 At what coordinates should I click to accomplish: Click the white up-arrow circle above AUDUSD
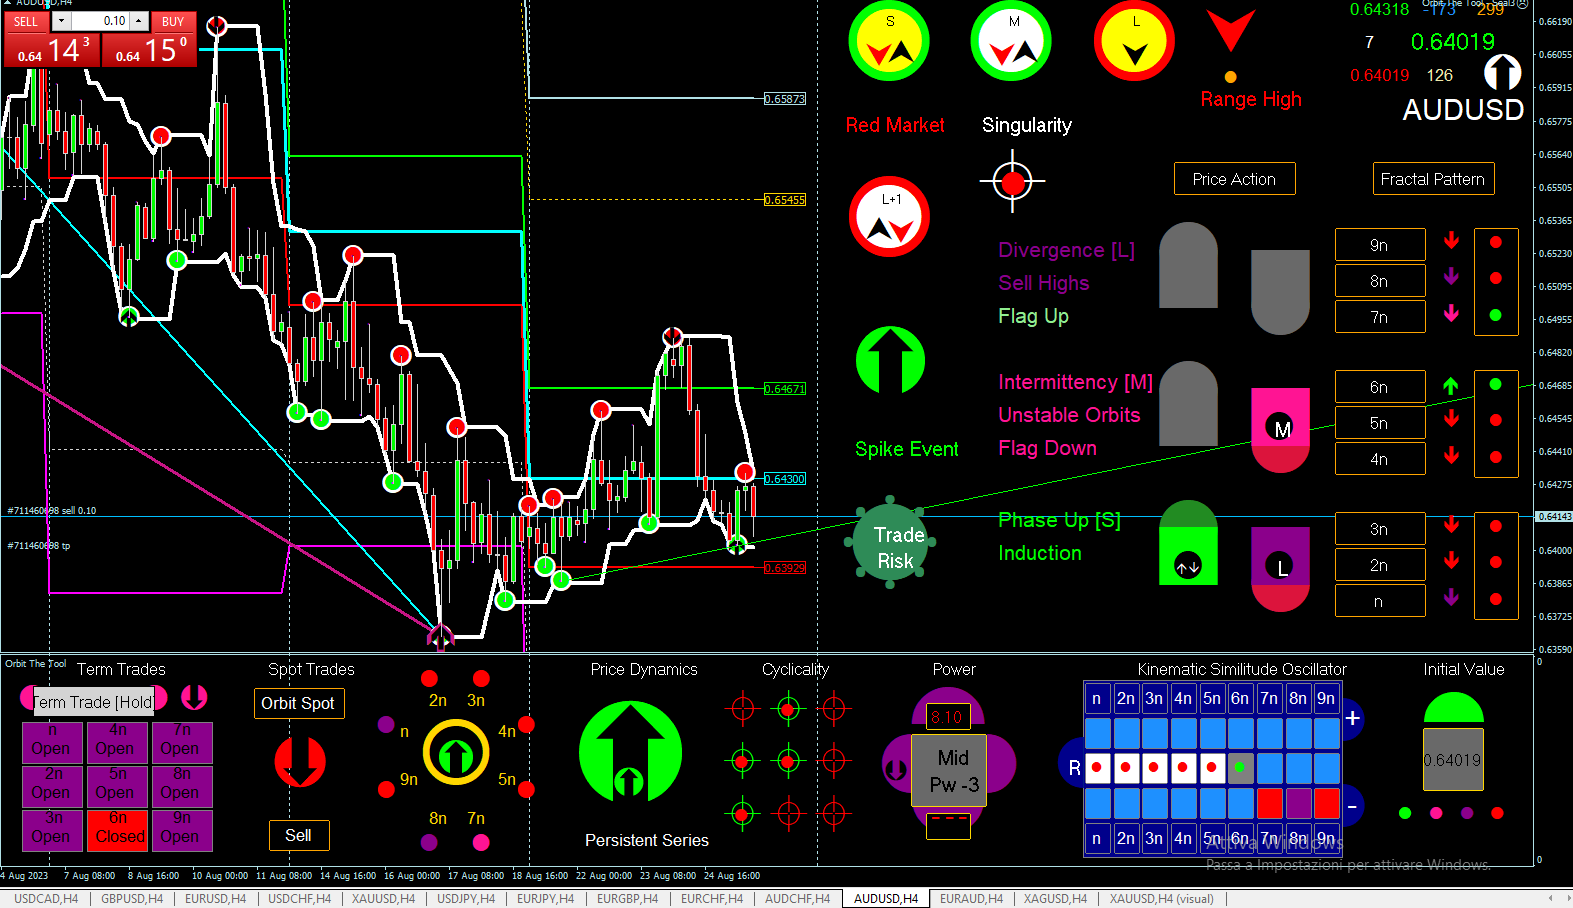1502,73
